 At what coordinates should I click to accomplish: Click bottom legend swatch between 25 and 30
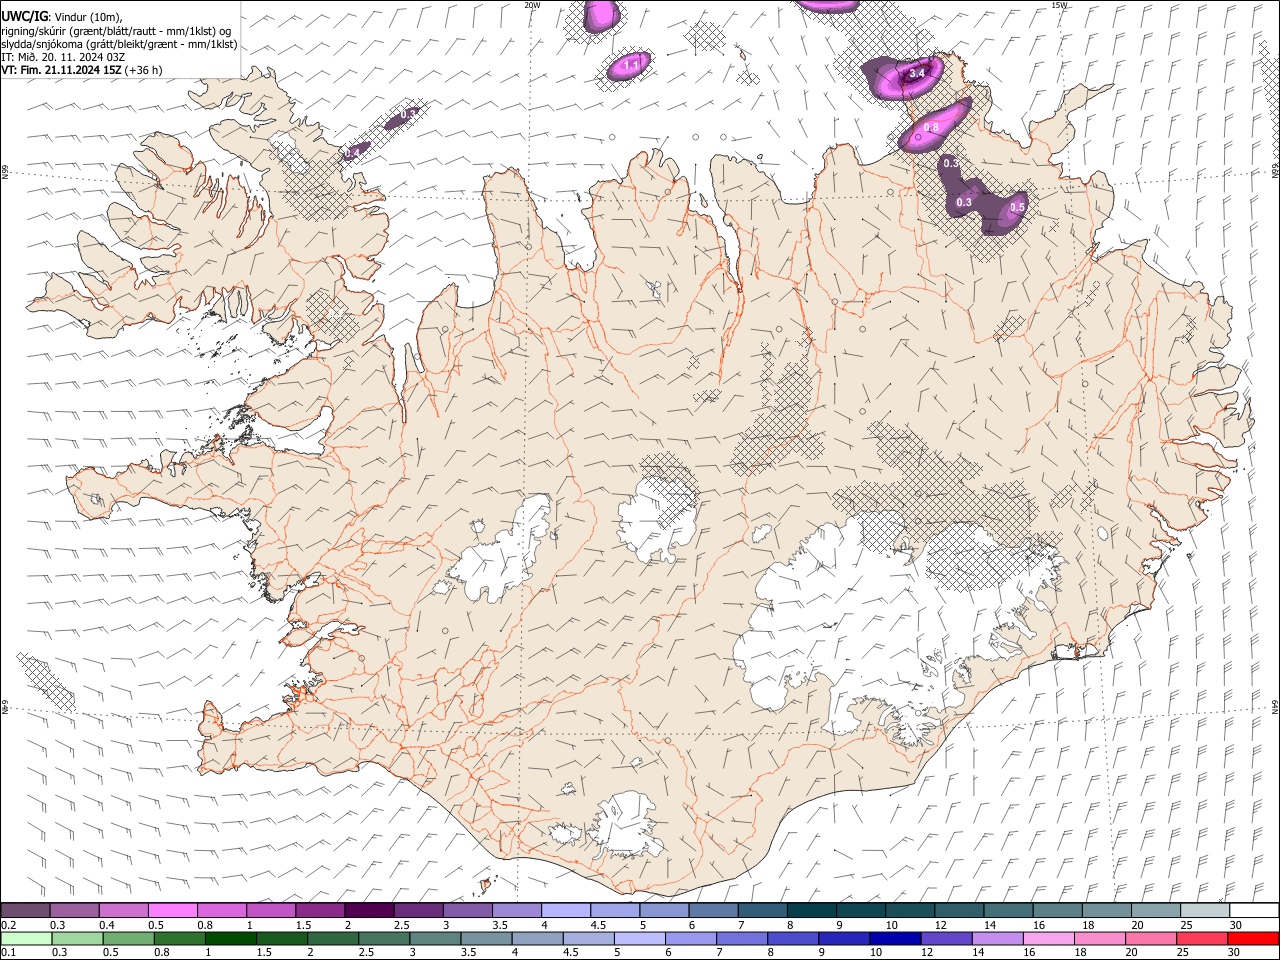coord(1200,938)
